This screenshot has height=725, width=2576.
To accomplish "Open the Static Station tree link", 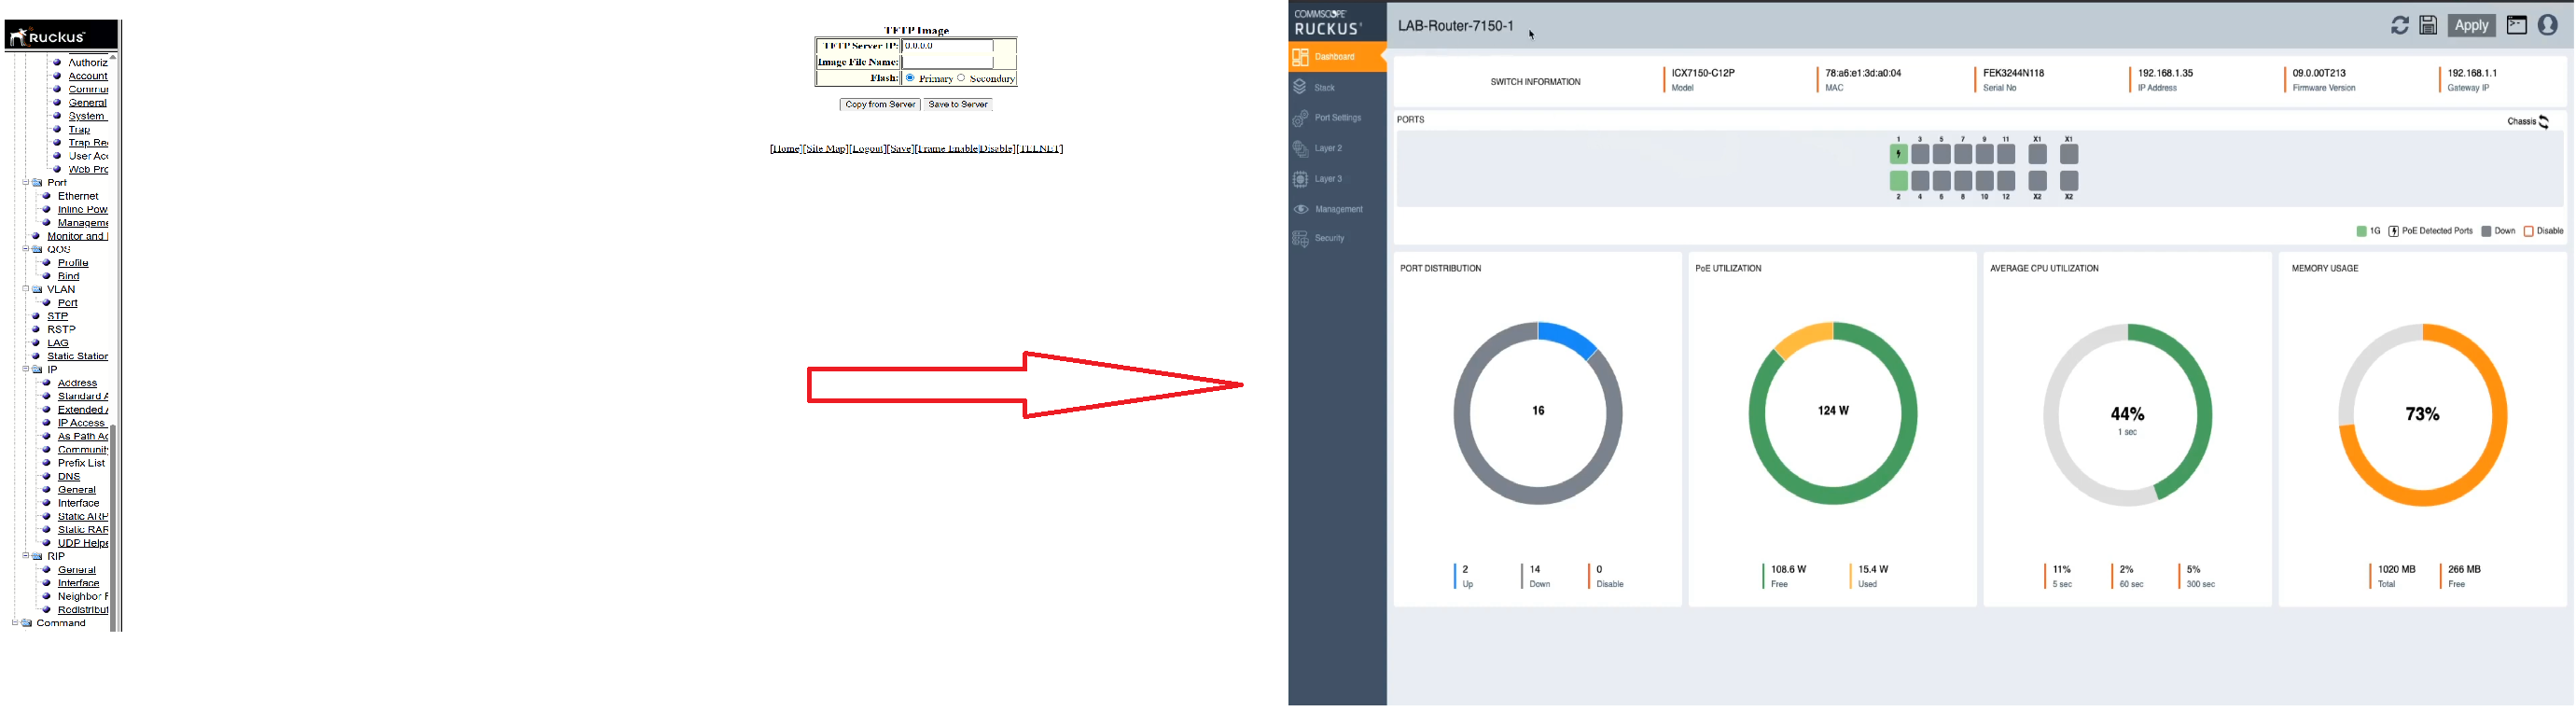I will tap(77, 356).
